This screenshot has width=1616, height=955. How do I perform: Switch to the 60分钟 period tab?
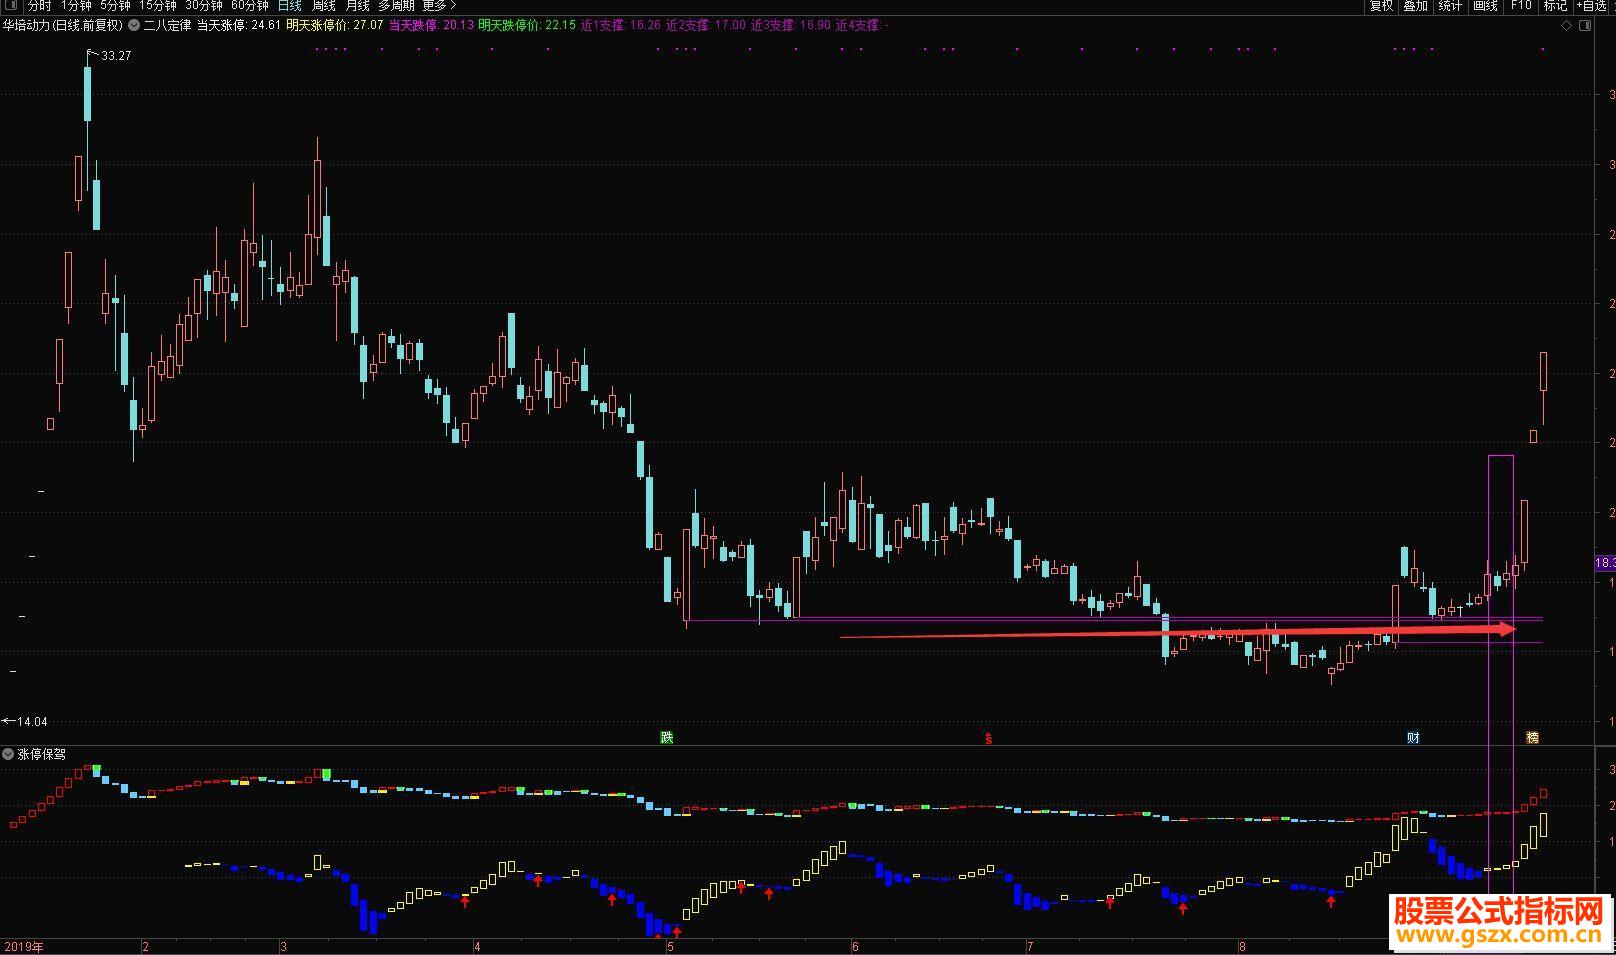(x=250, y=6)
